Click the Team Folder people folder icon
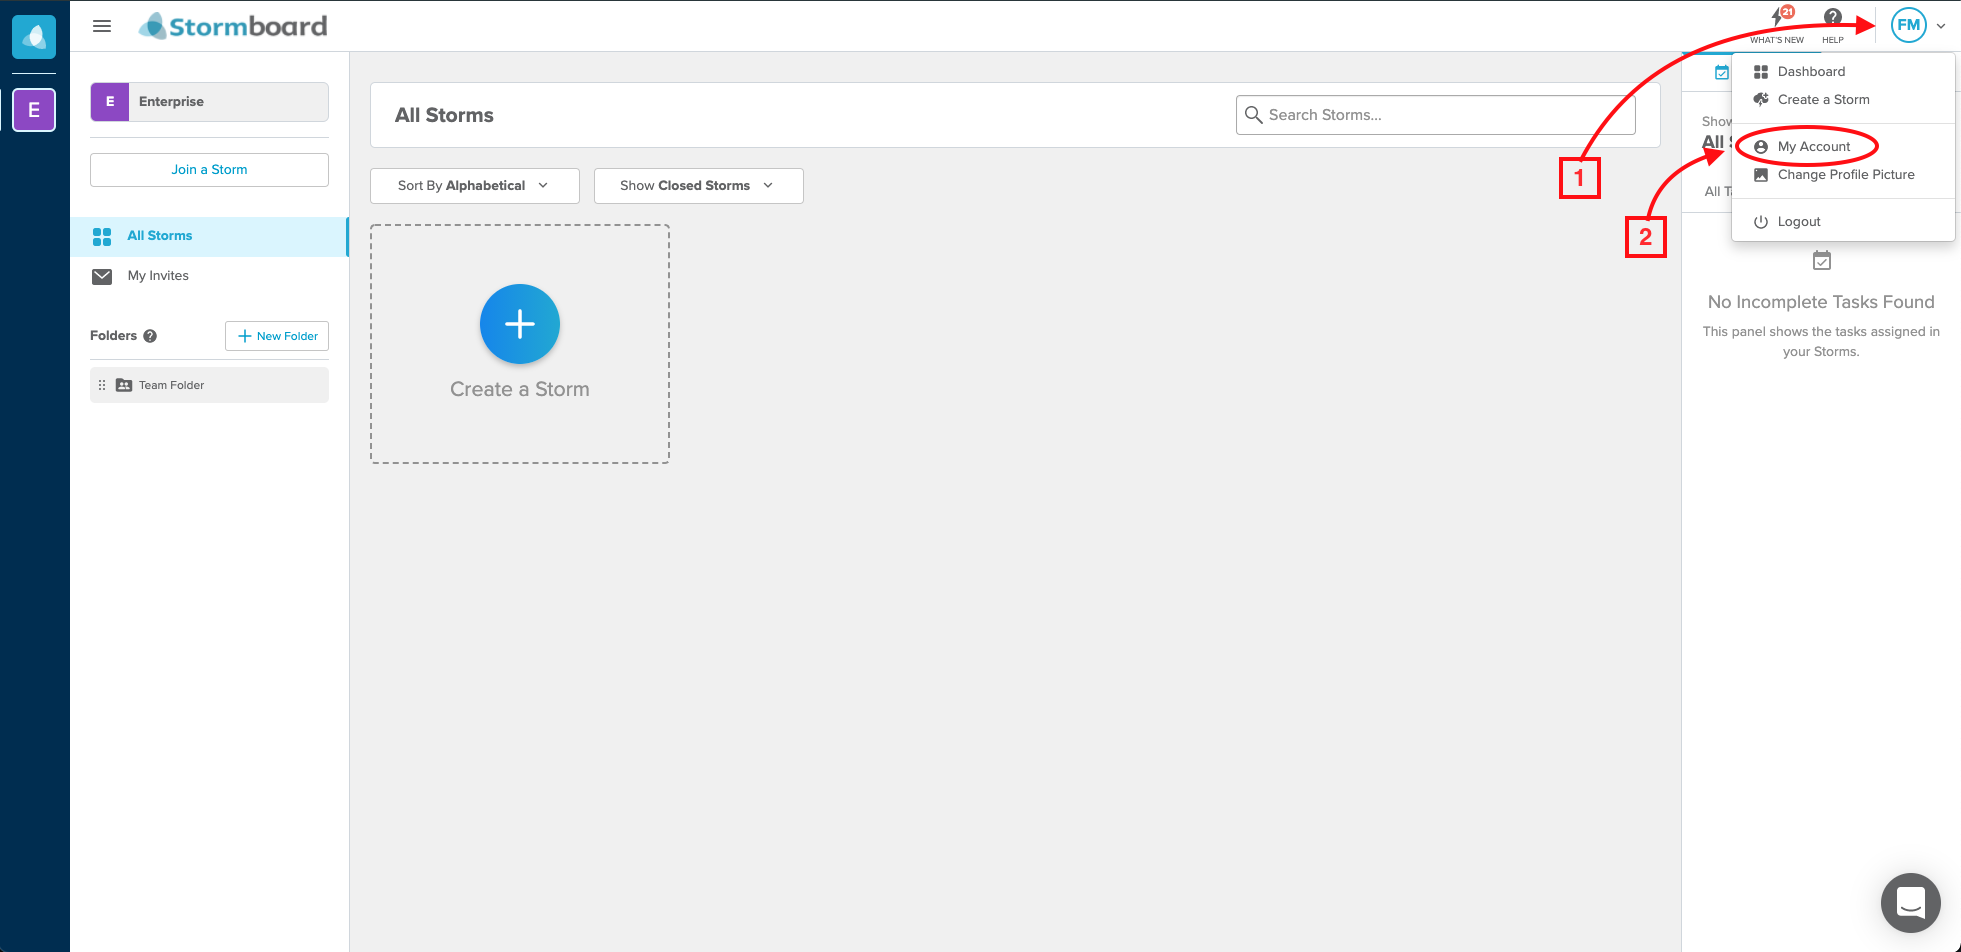 (x=124, y=385)
